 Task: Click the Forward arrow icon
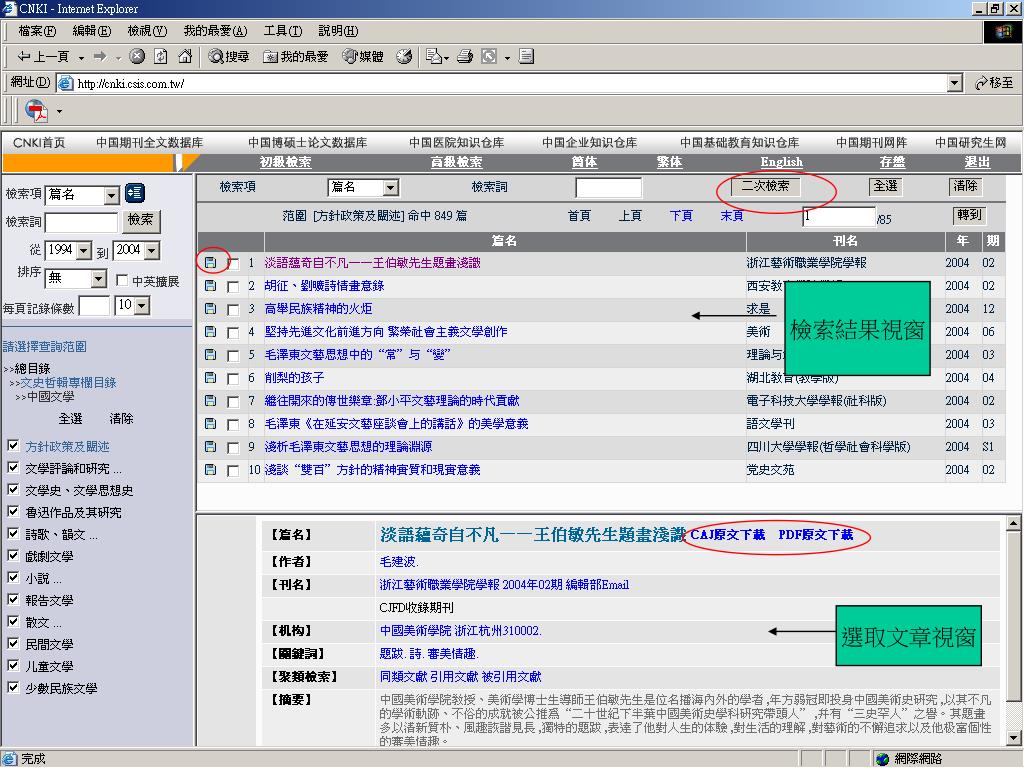(100, 57)
